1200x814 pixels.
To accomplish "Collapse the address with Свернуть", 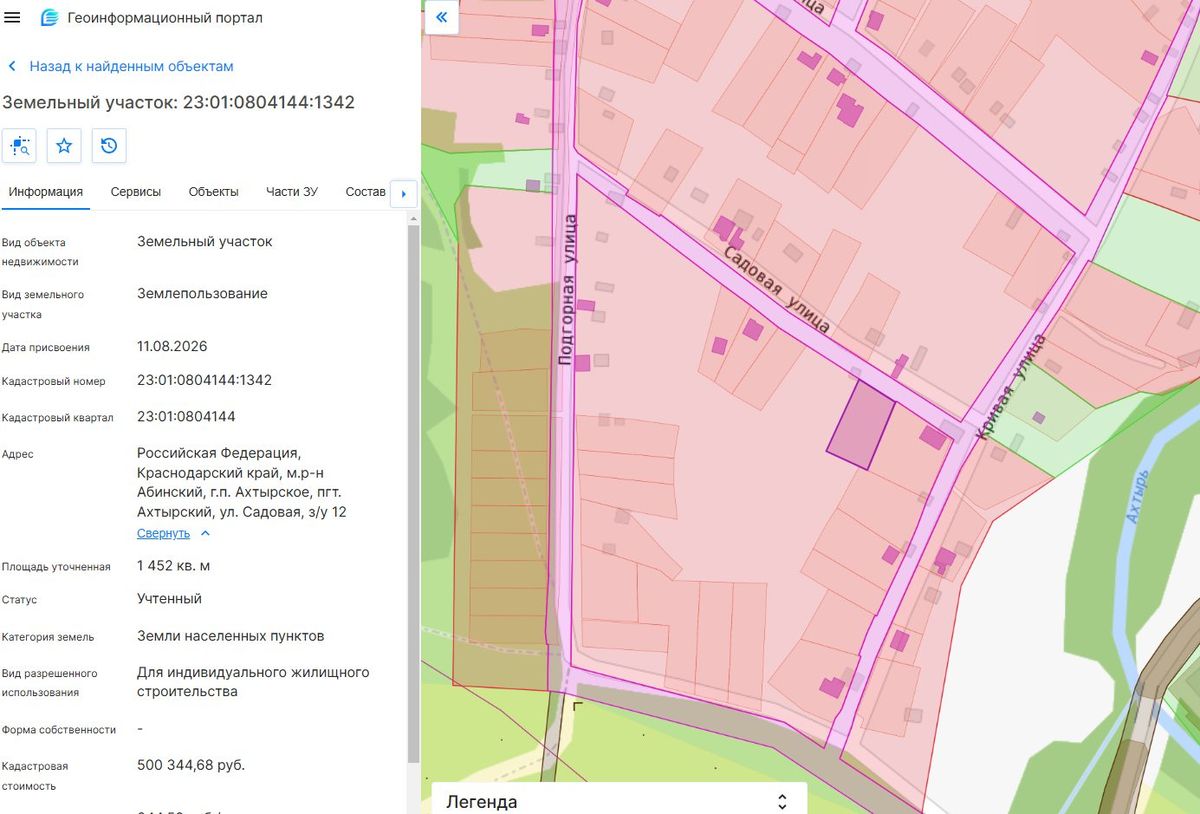I will (173, 533).
